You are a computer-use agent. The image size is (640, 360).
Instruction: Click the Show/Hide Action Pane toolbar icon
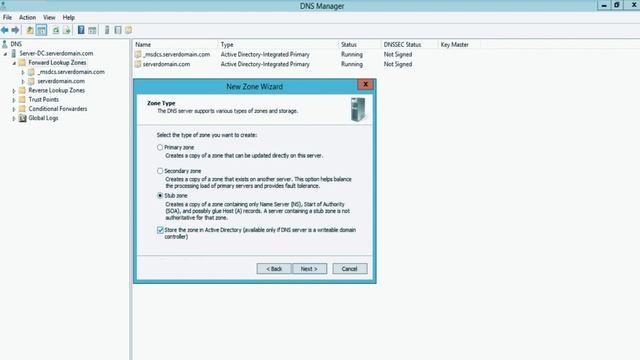coord(92,30)
